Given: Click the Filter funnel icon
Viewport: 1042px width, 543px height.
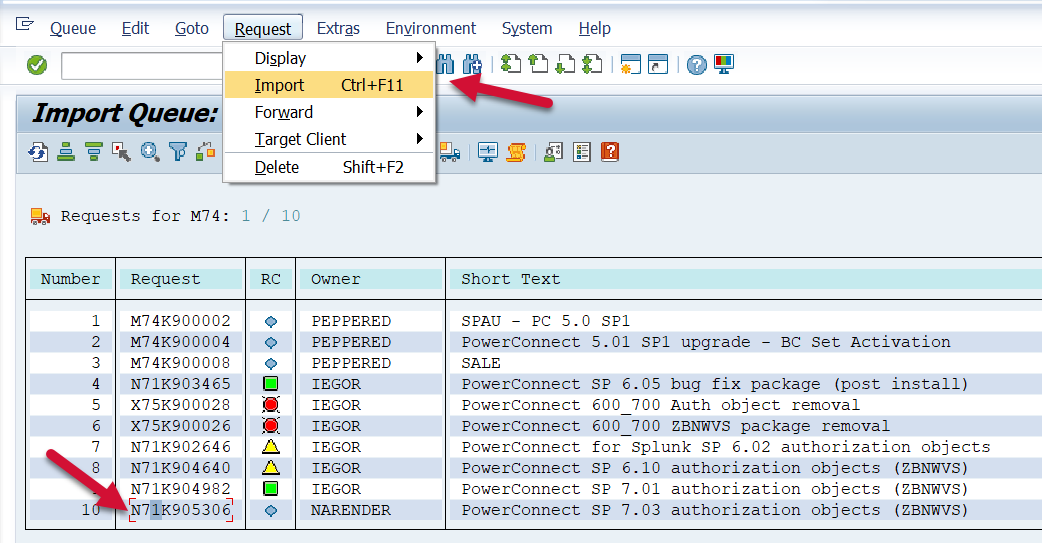Looking at the screenshot, I should pyautogui.click(x=178, y=152).
